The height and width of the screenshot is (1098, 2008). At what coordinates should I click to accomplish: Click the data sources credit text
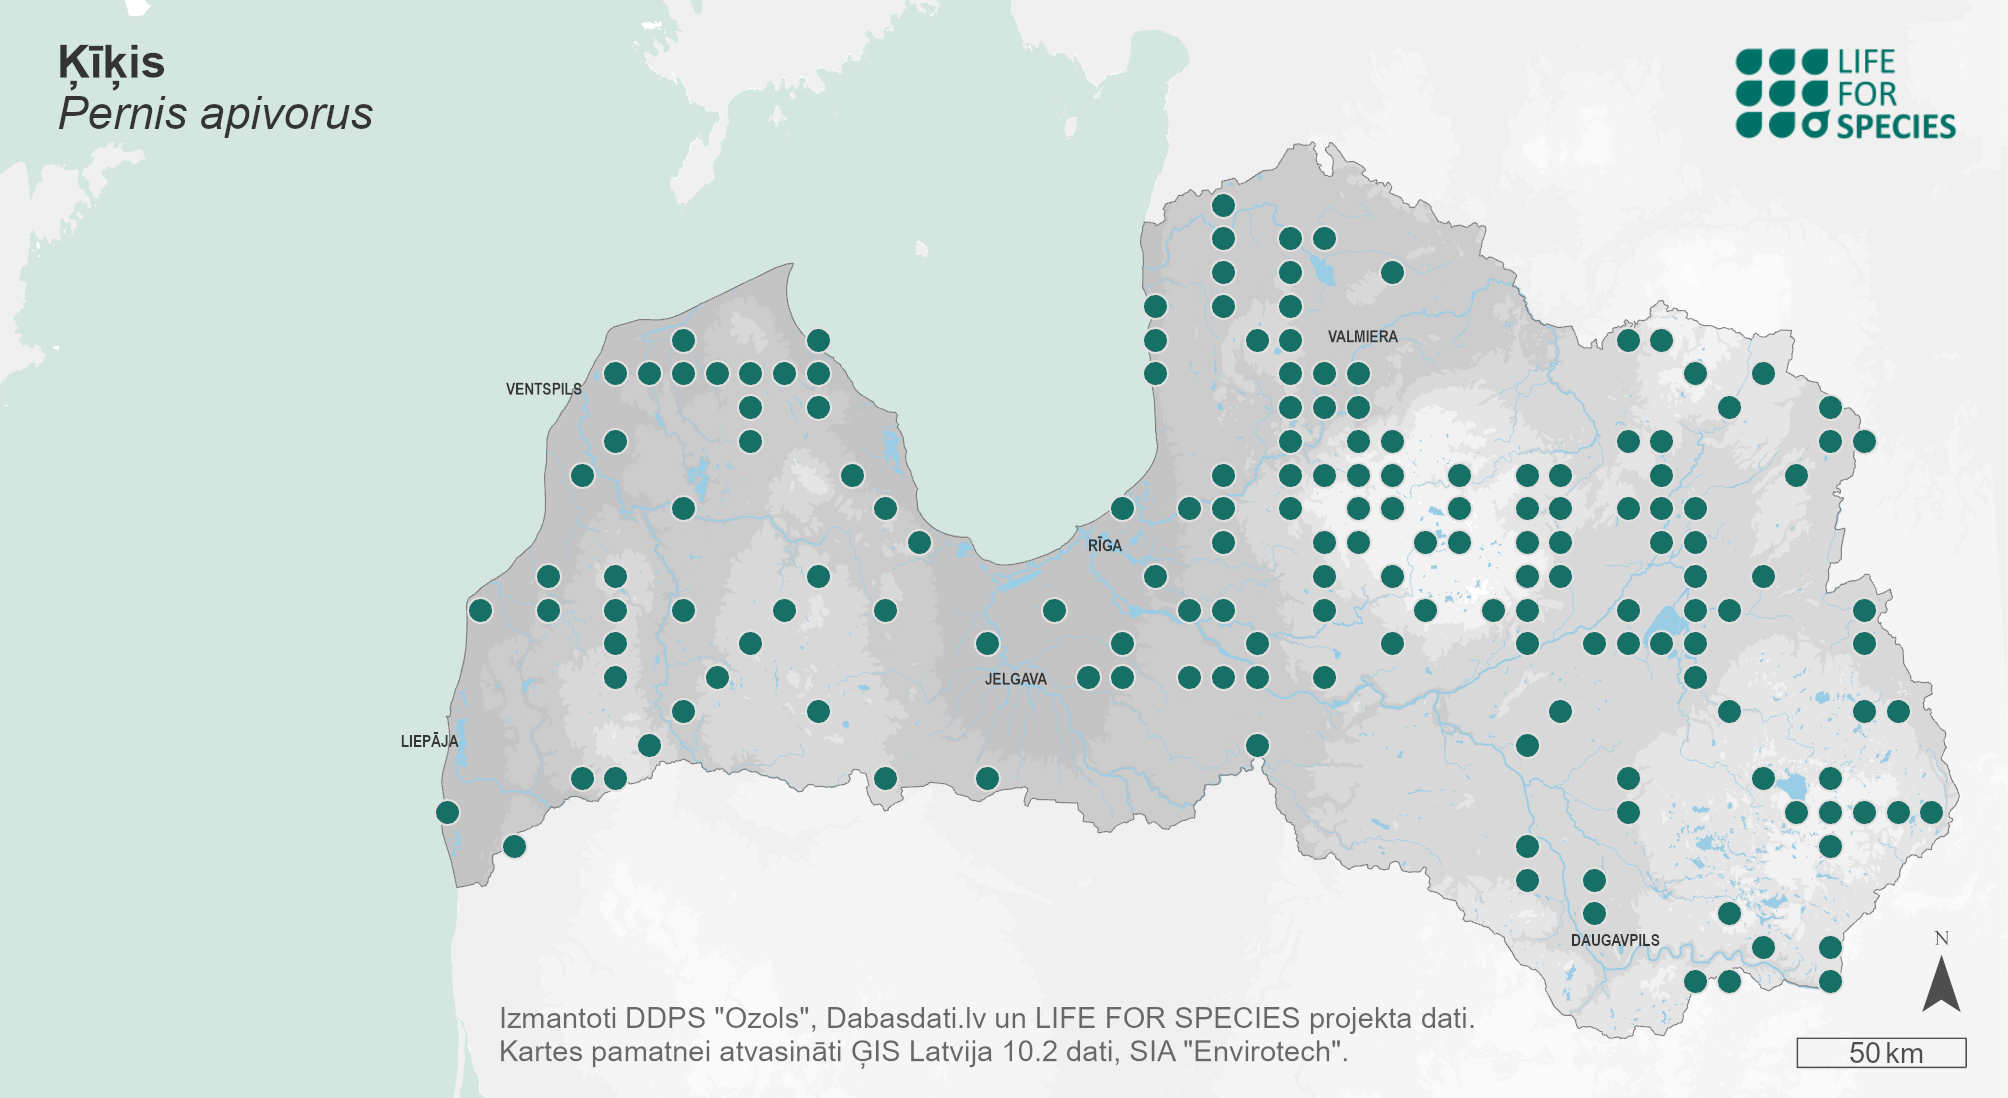(986, 1018)
